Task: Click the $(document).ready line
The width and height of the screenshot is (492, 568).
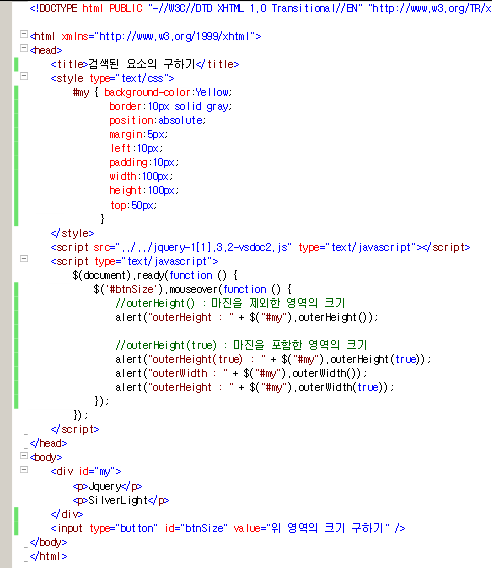Action: tap(155, 275)
